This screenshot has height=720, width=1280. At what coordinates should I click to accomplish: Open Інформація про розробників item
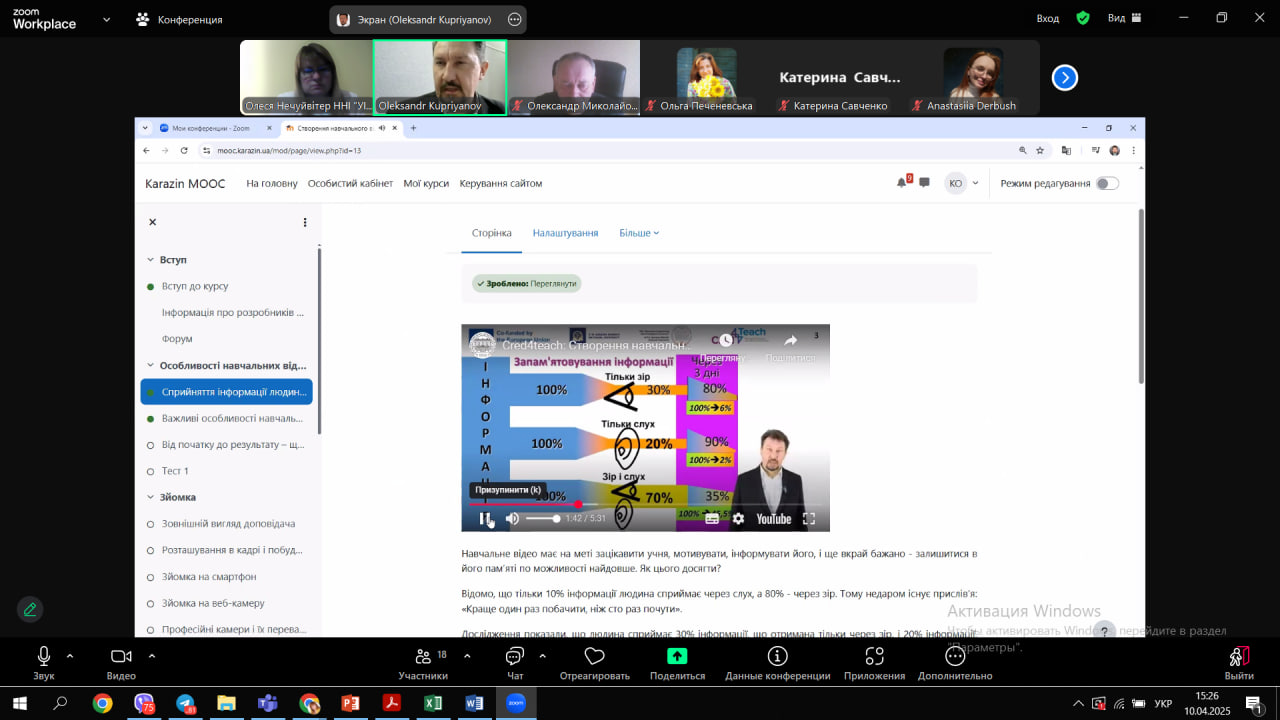pyautogui.click(x=233, y=312)
